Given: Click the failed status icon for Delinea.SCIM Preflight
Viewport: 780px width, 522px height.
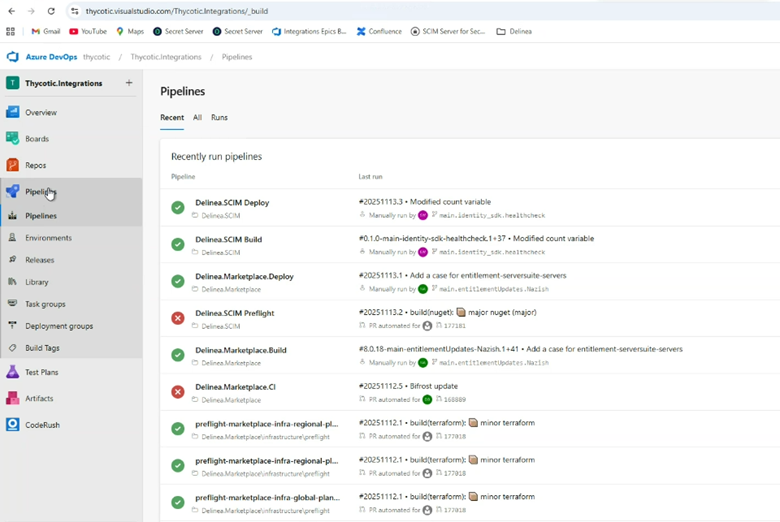Looking at the screenshot, I should click(178, 318).
